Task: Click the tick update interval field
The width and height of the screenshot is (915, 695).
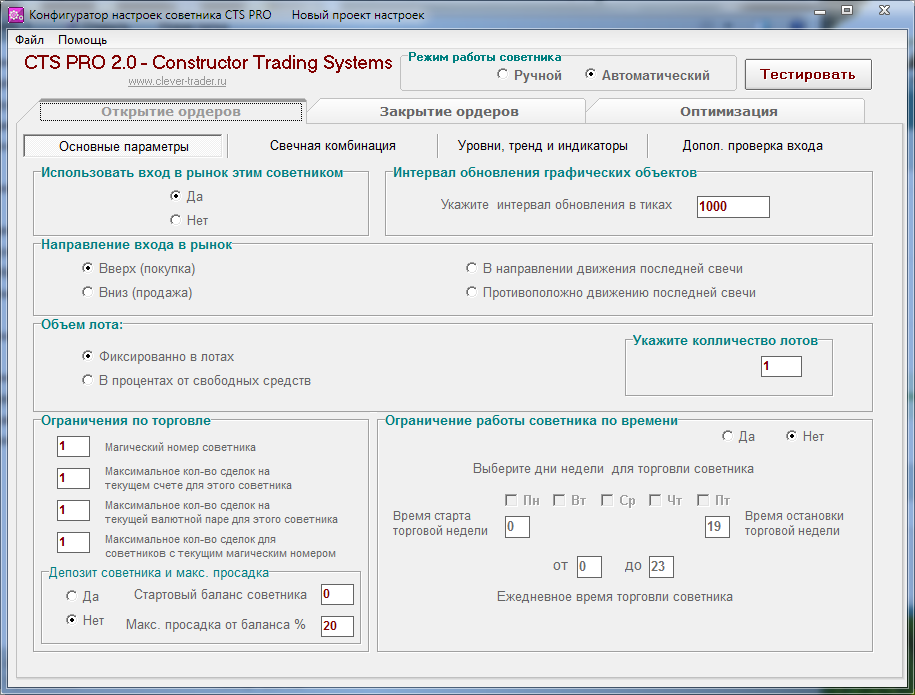Action: click(x=733, y=207)
